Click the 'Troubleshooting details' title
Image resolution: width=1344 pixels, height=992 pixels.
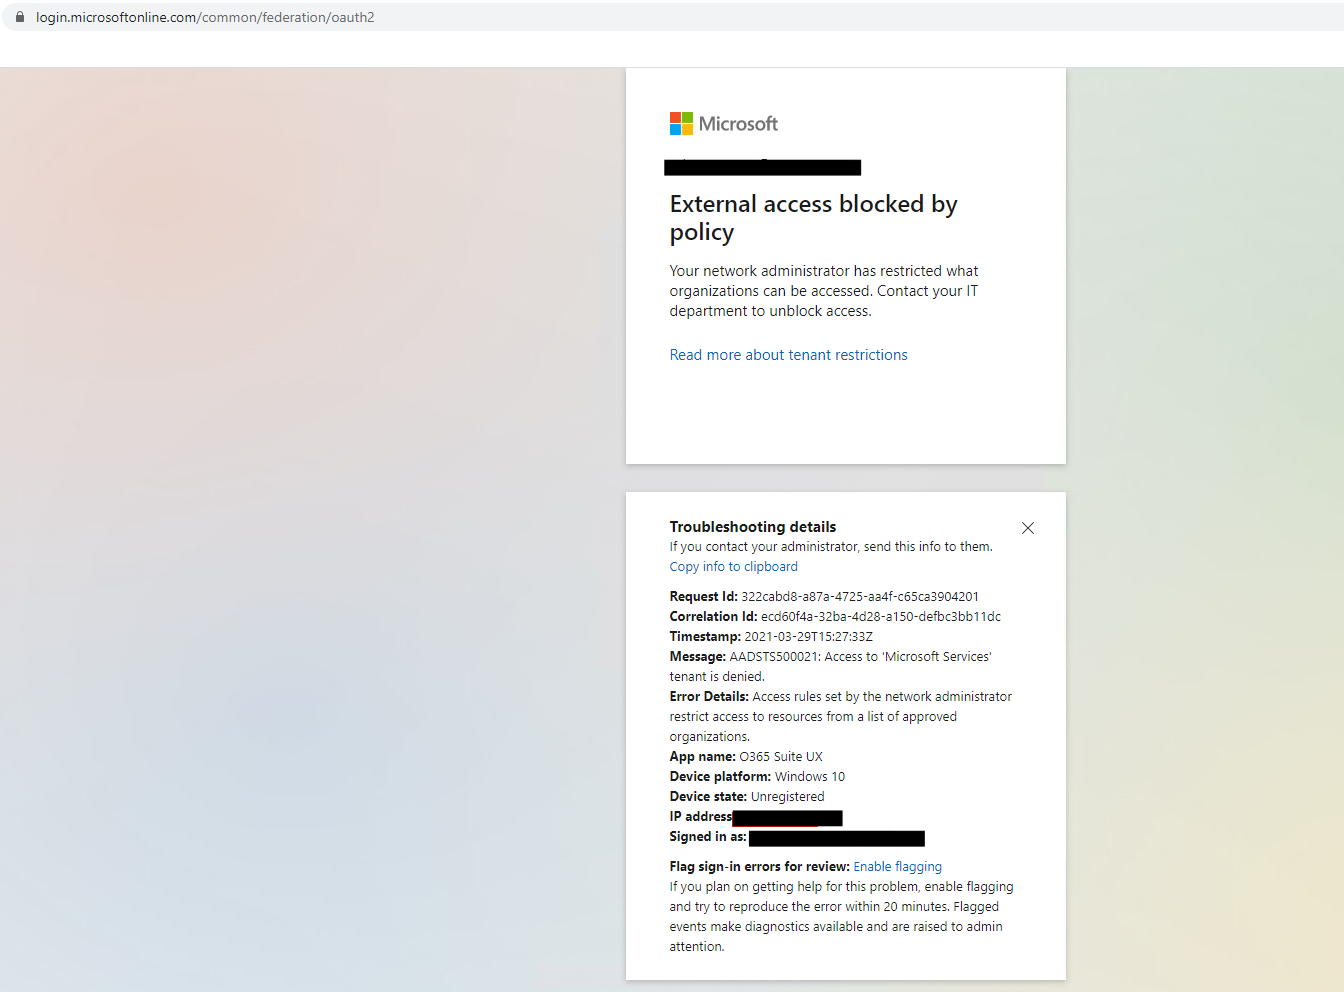click(752, 527)
